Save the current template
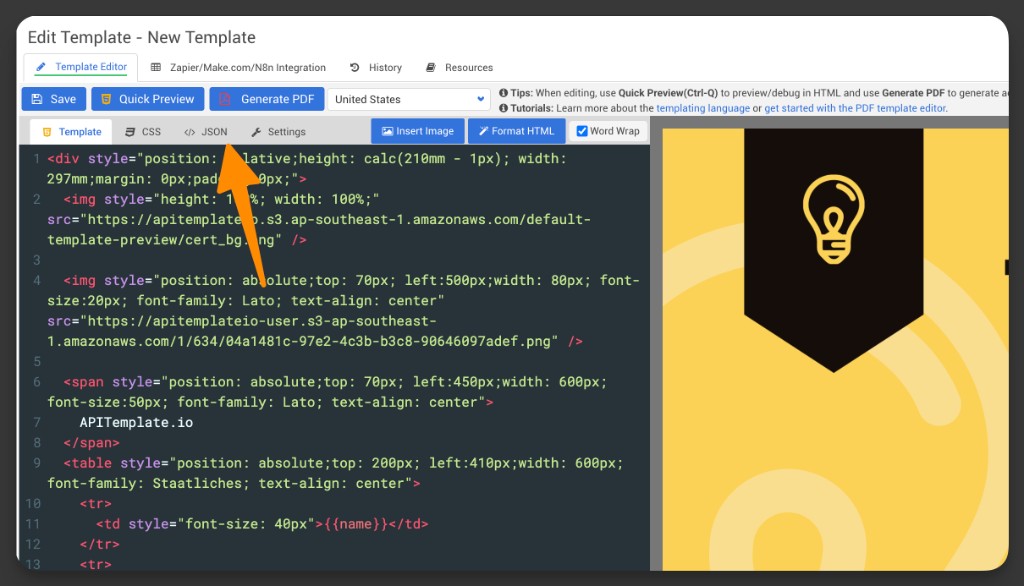 53,99
